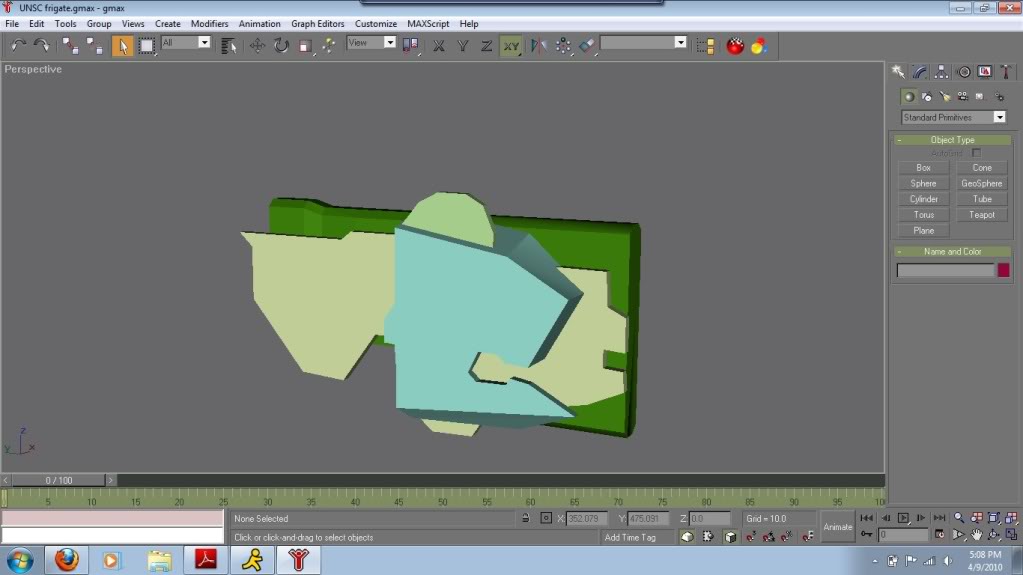Image resolution: width=1023 pixels, height=575 pixels.
Task: Toggle the Animate mode button
Action: (838, 527)
